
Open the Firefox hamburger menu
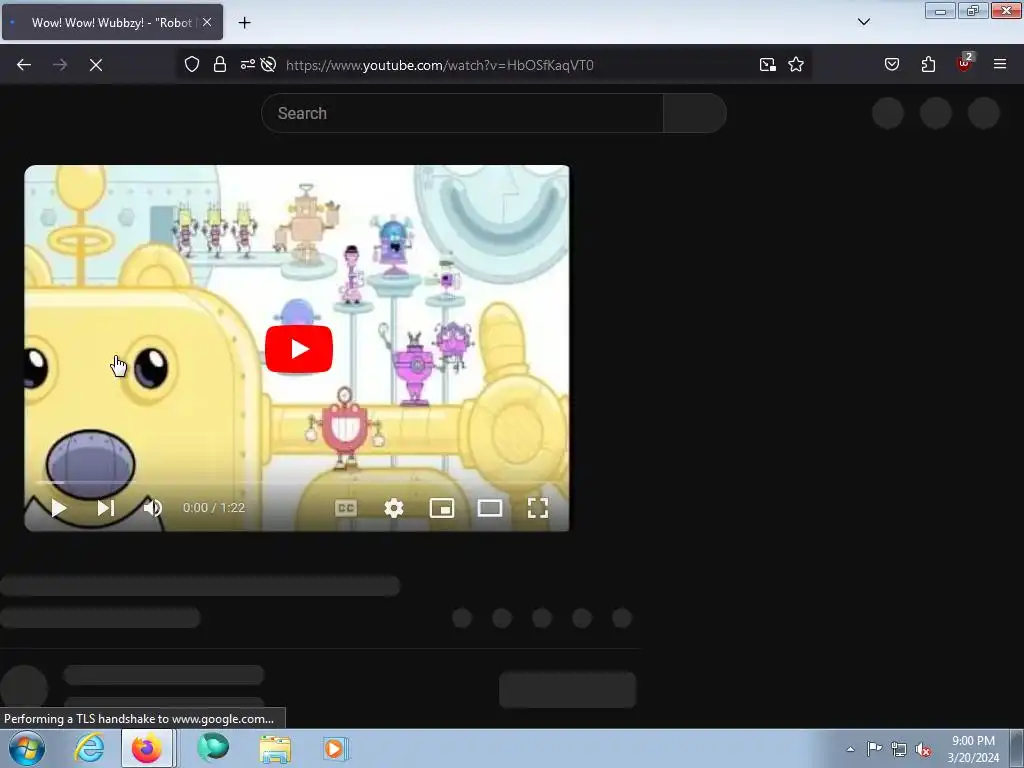coord(1000,65)
